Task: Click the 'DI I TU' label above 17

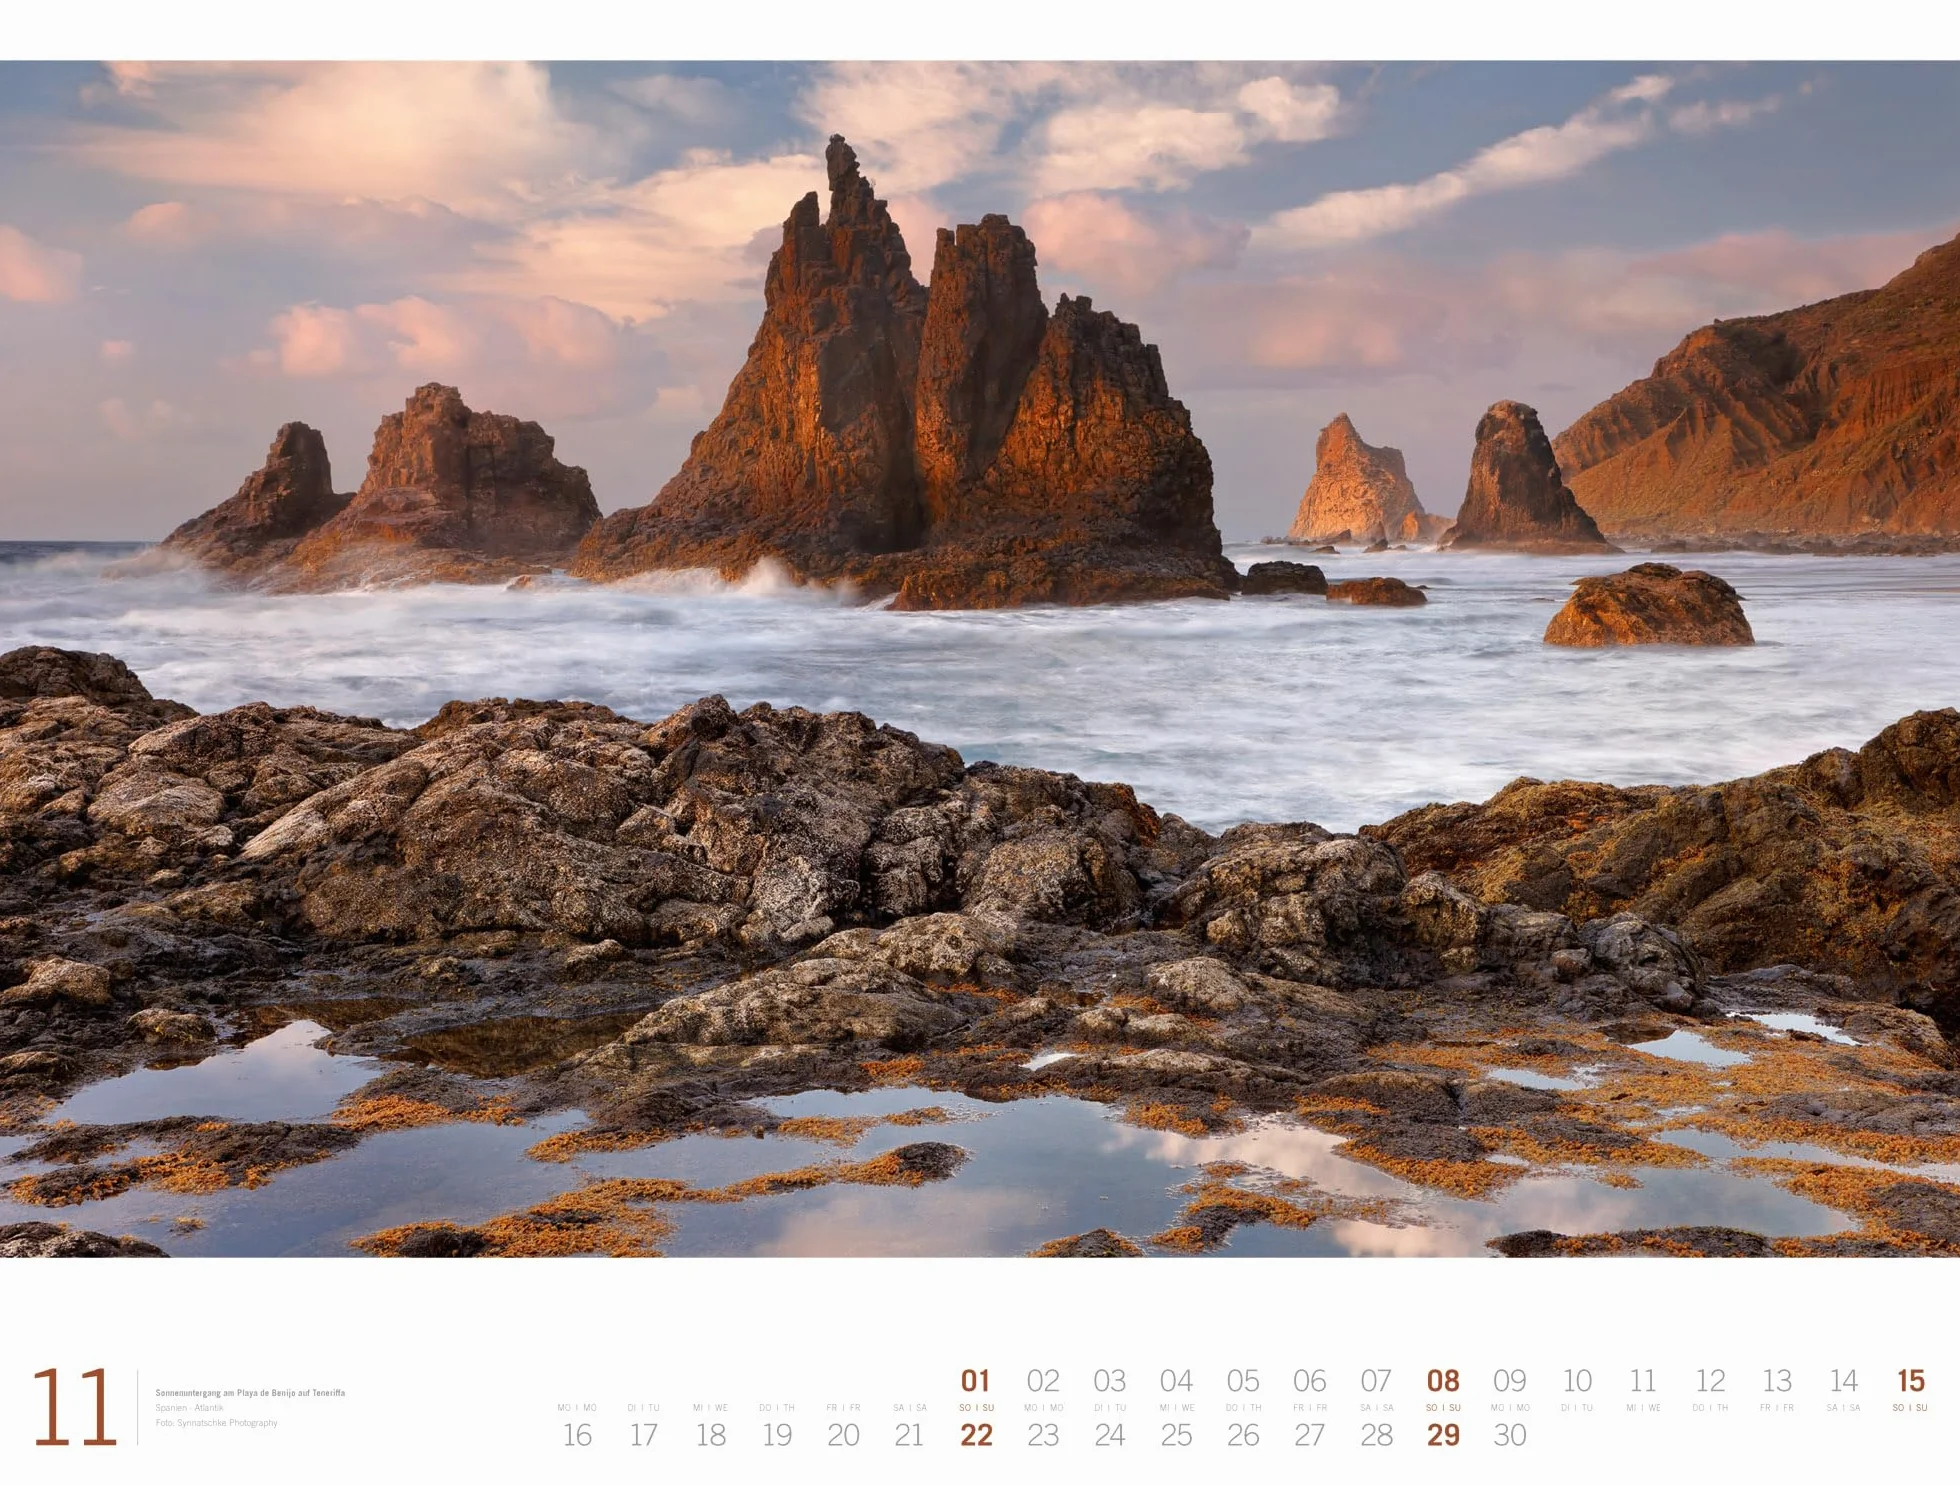Action: [x=643, y=1408]
